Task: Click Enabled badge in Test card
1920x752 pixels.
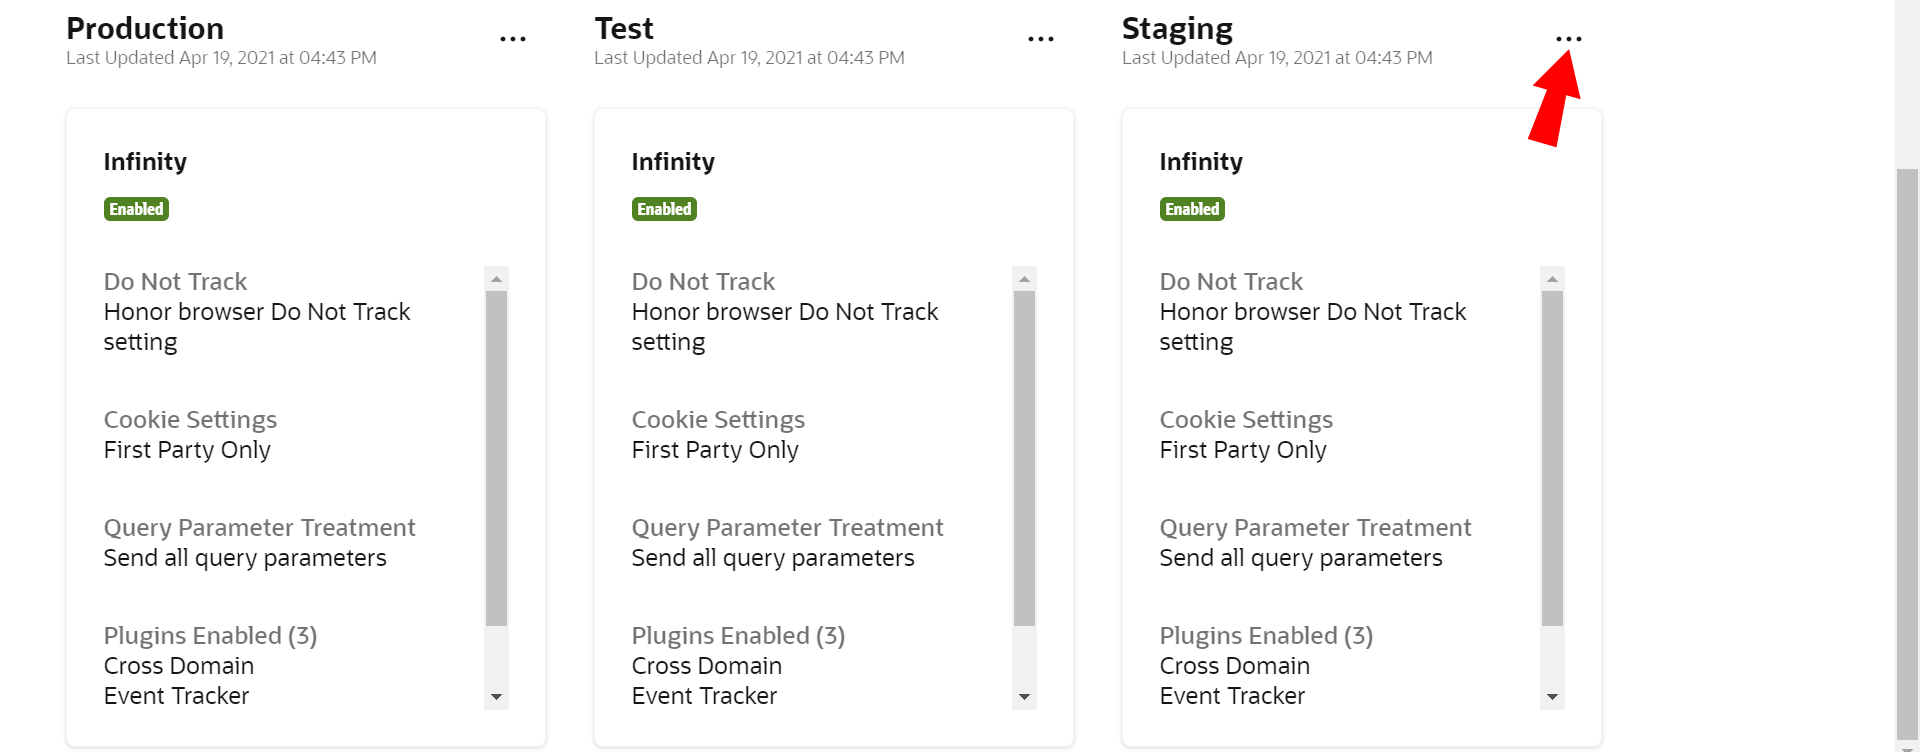Action: 664,209
